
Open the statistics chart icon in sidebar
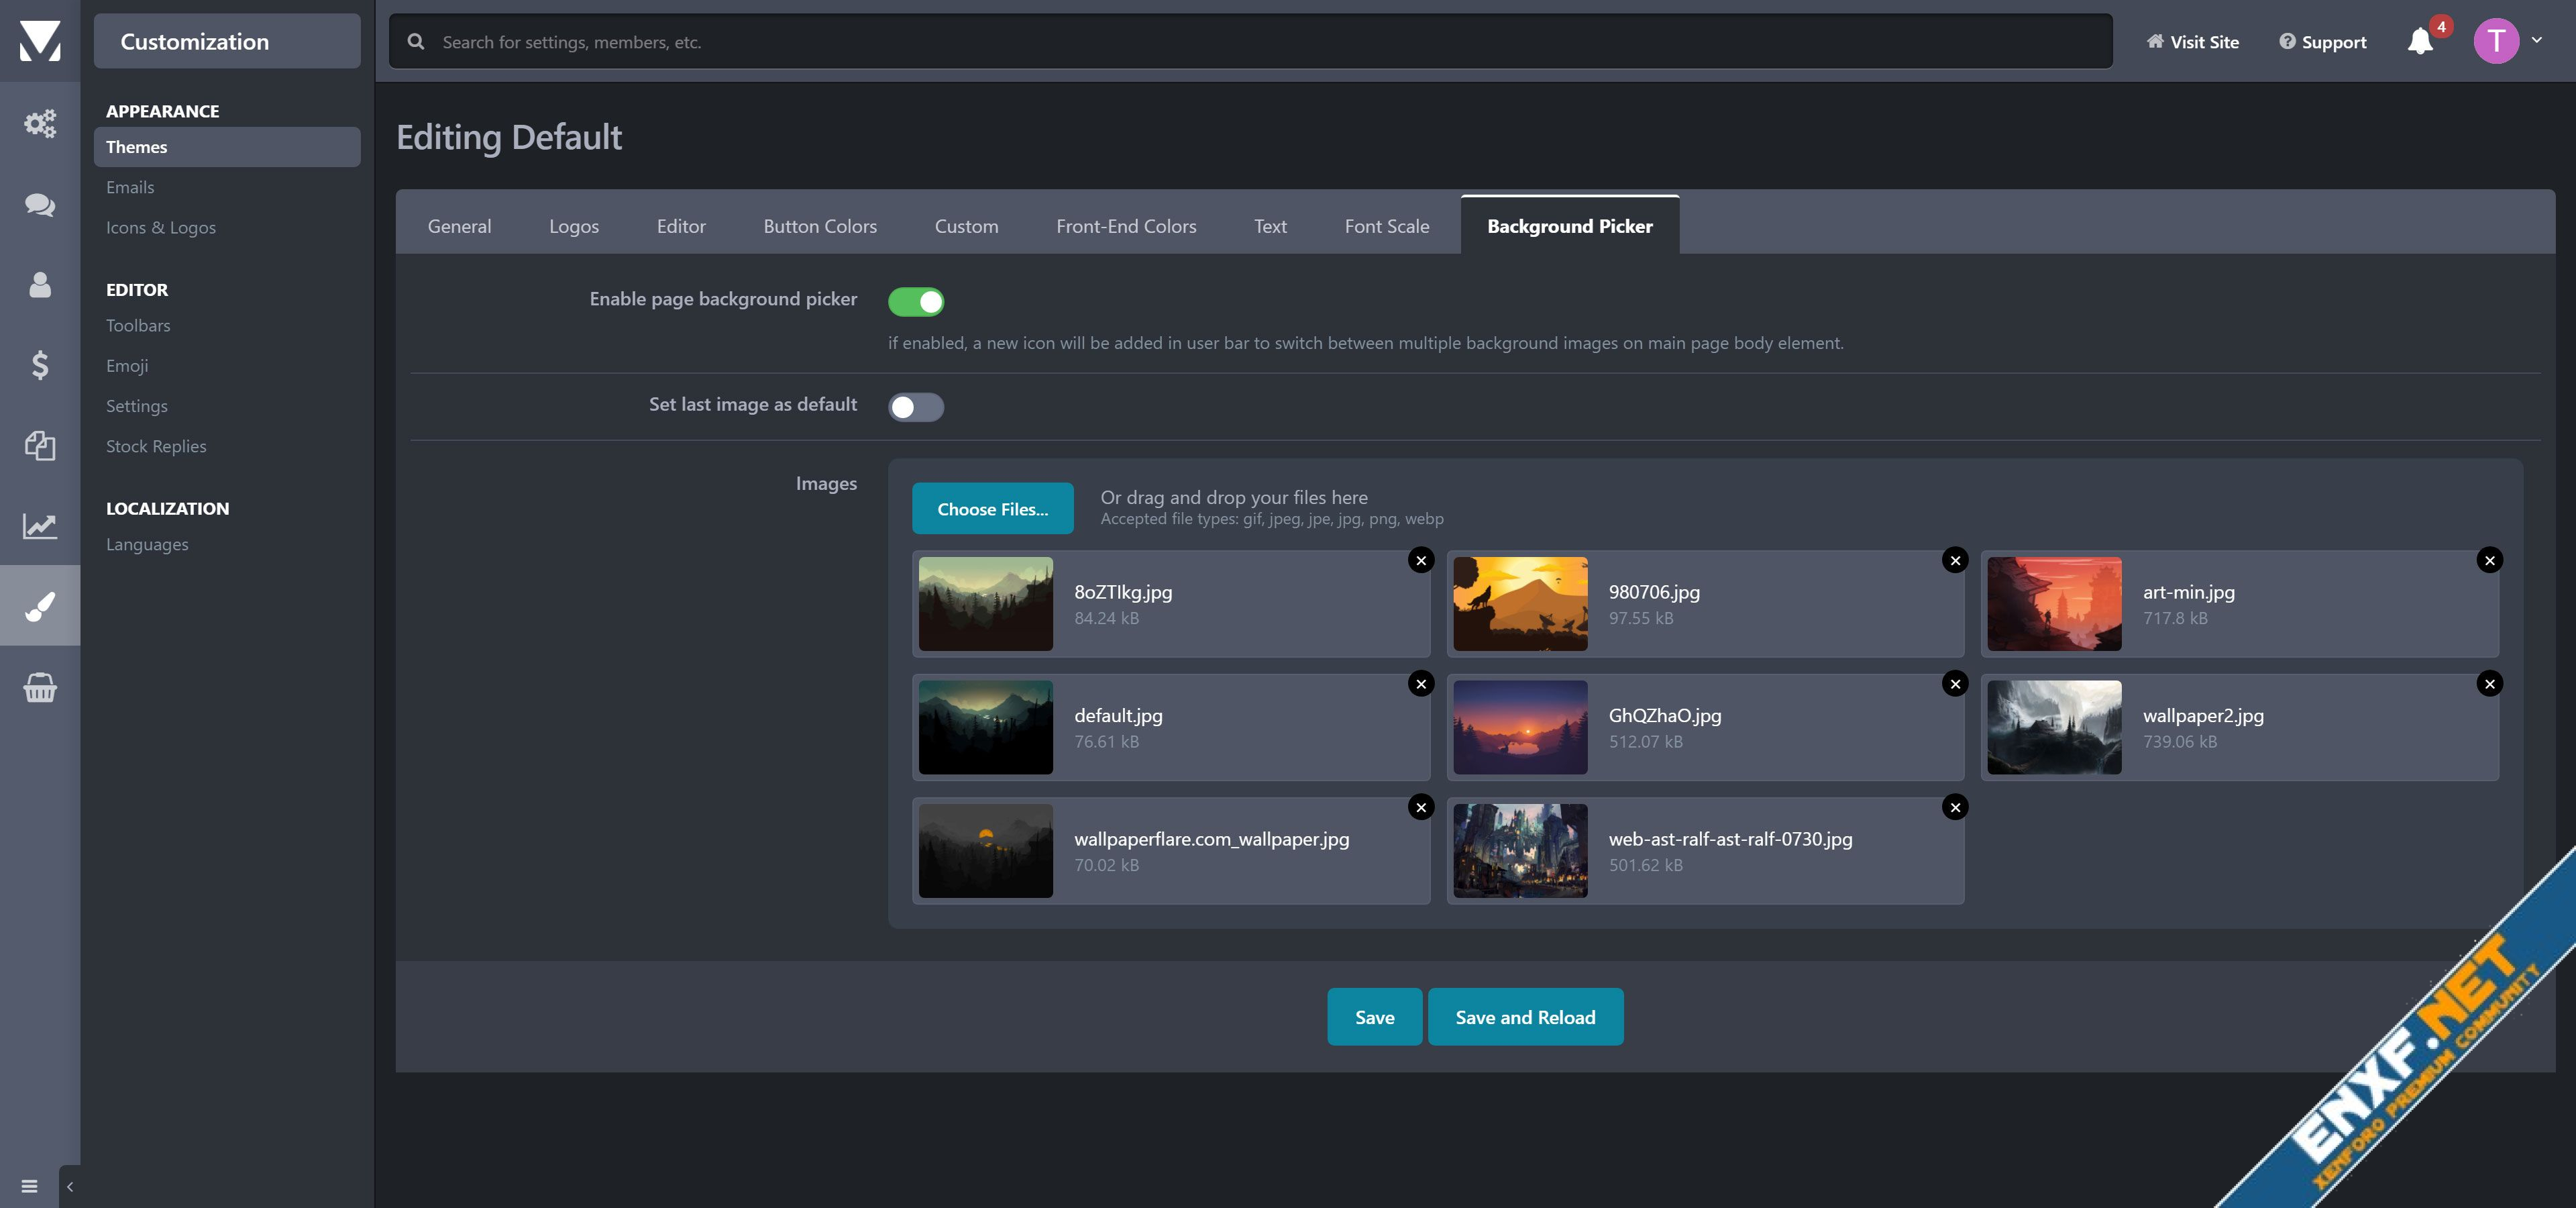40,526
